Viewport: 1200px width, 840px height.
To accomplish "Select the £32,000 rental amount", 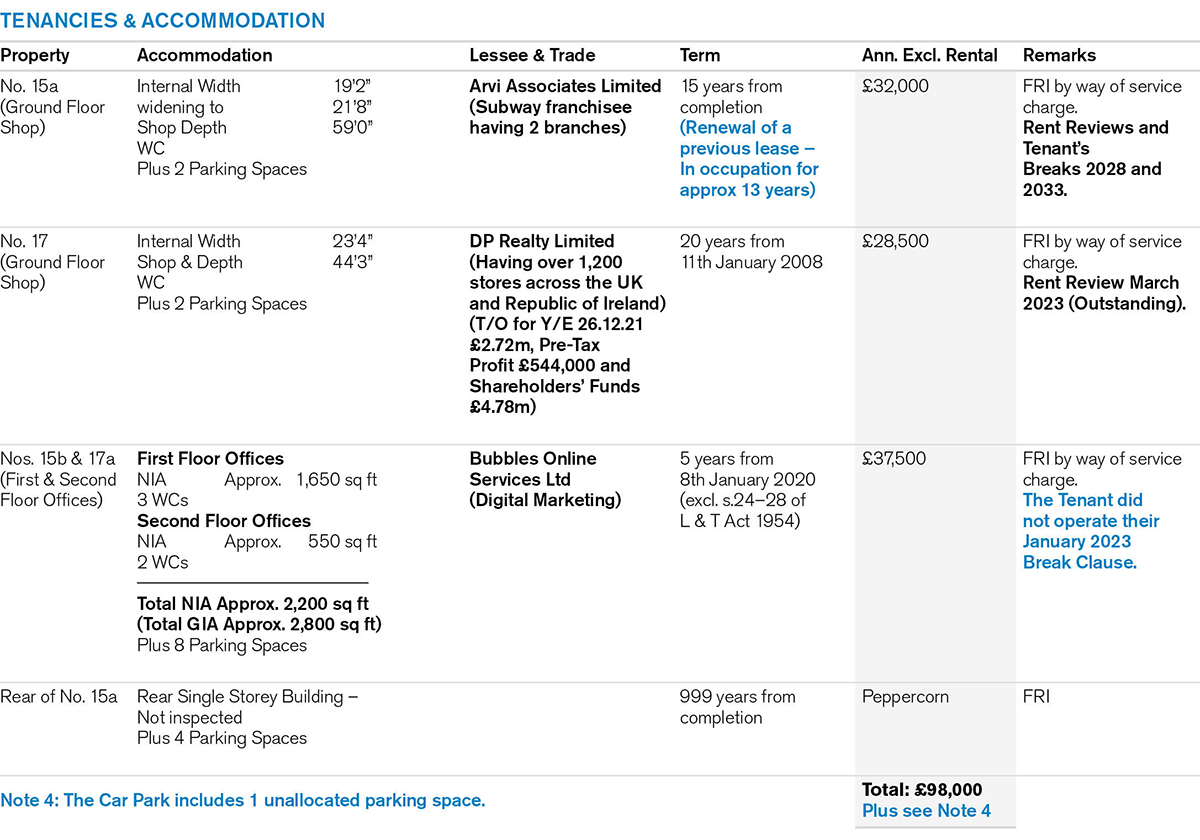I will point(895,87).
